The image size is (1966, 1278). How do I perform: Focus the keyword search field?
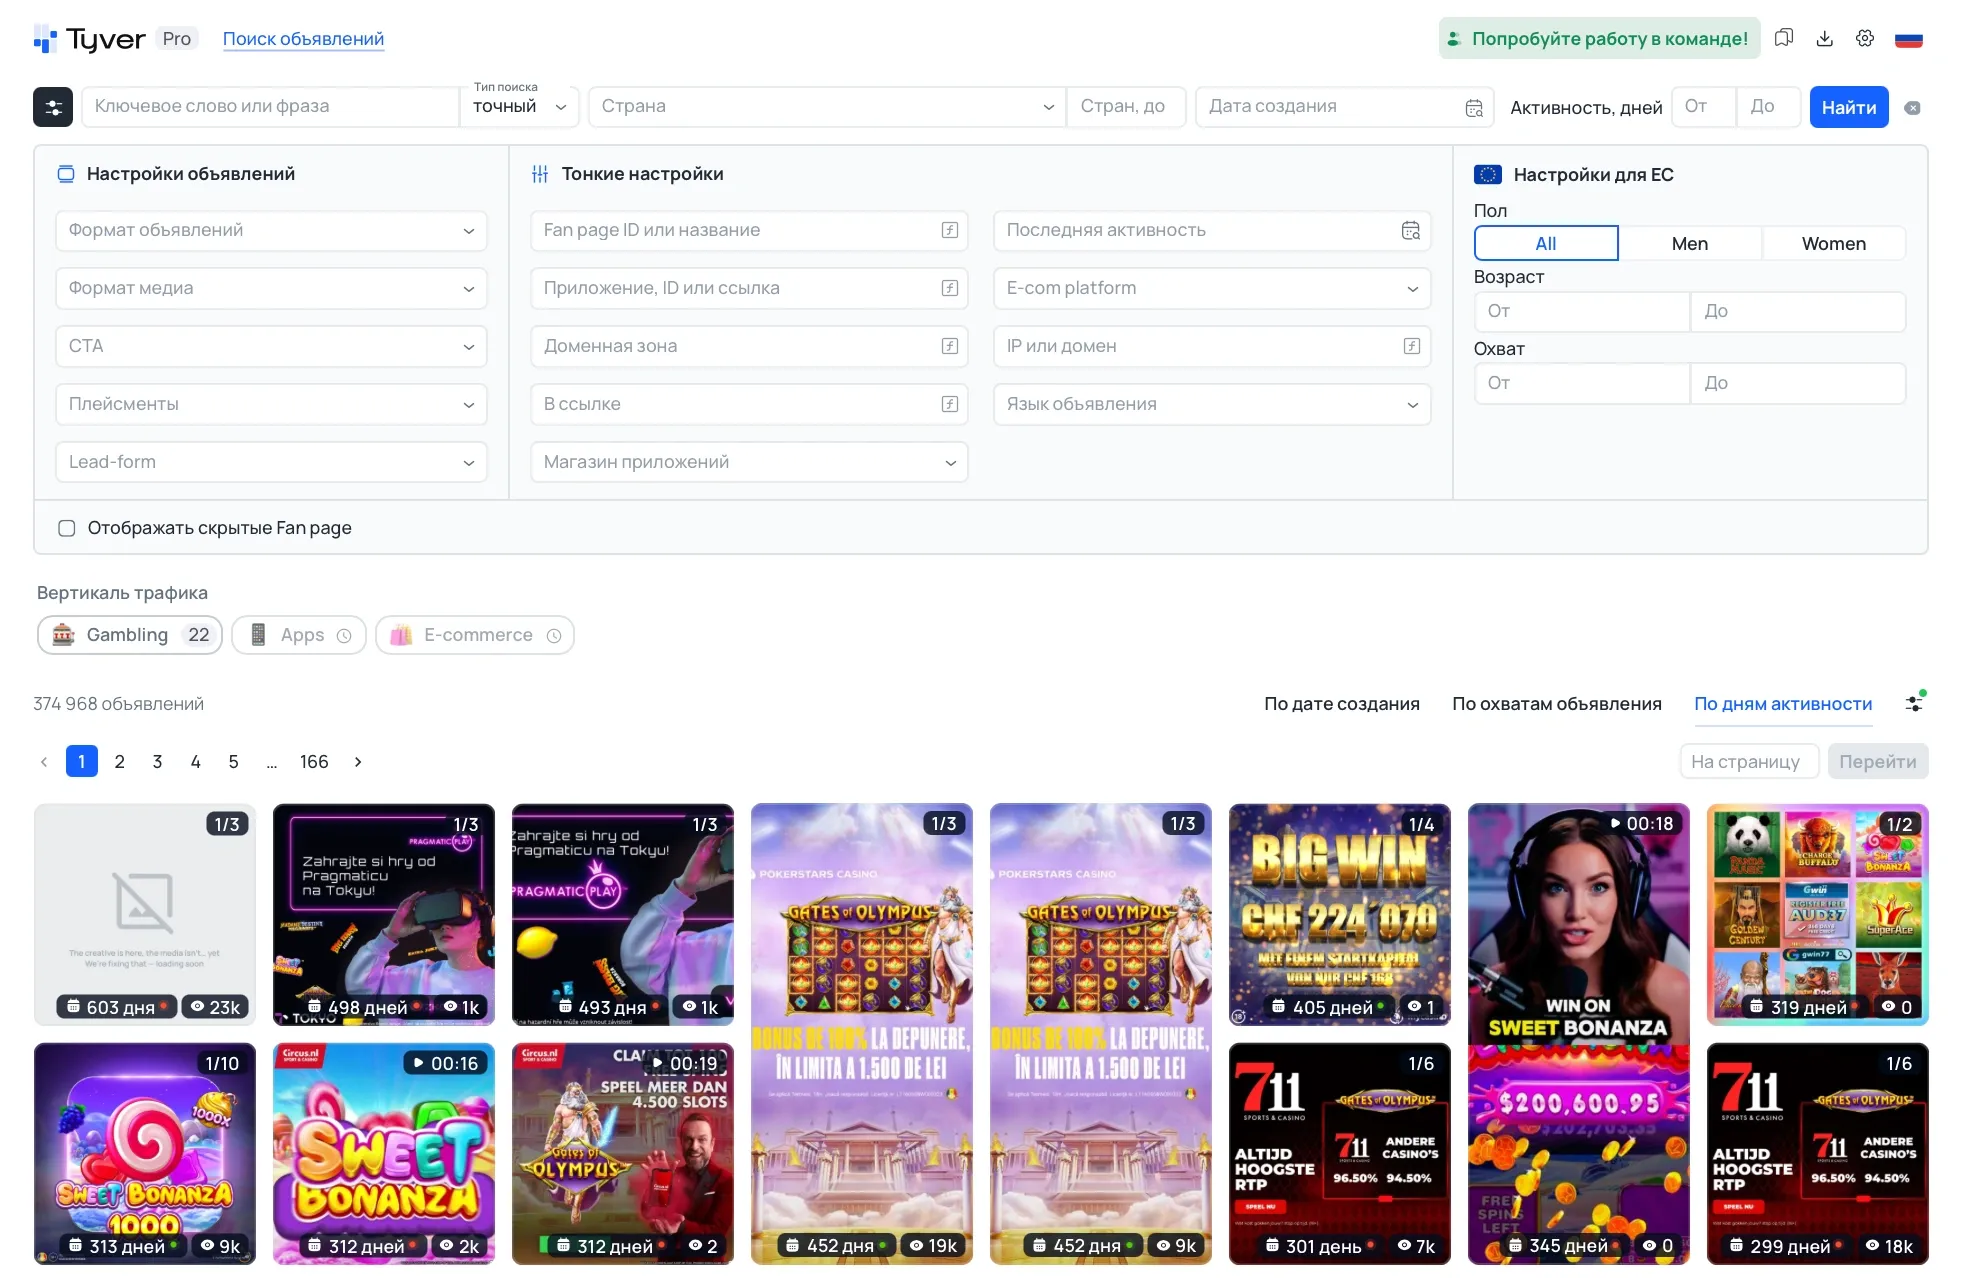pyautogui.click(x=270, y=107)
